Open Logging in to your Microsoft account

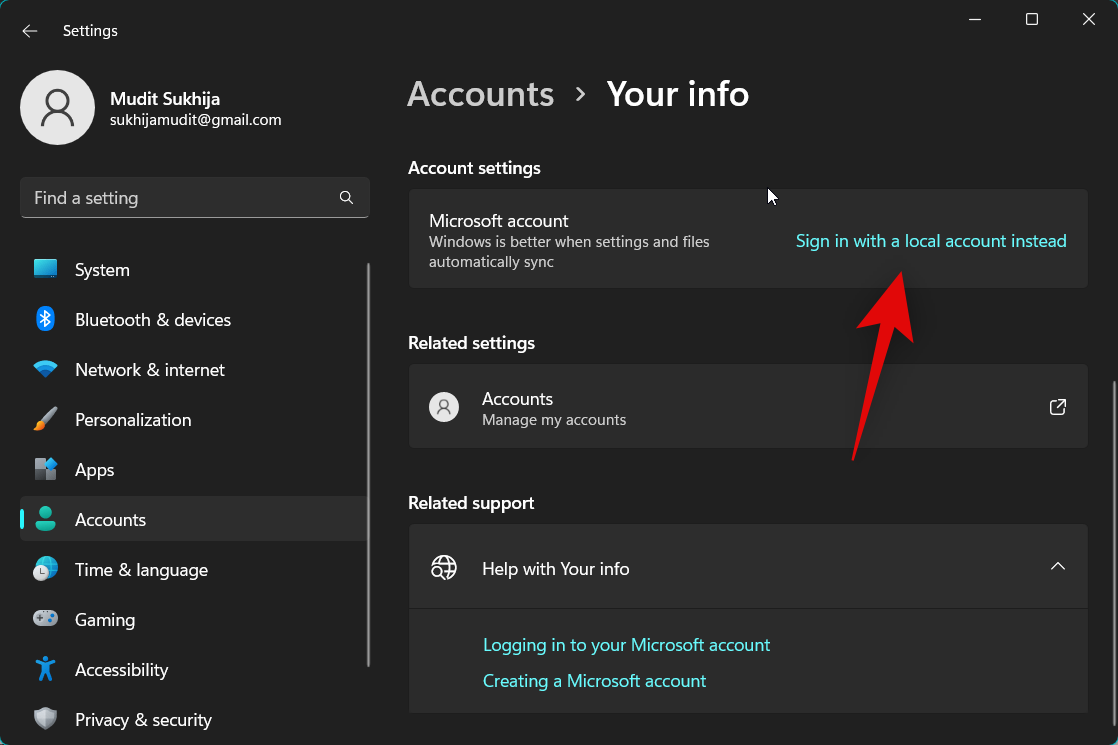(627, 645)
